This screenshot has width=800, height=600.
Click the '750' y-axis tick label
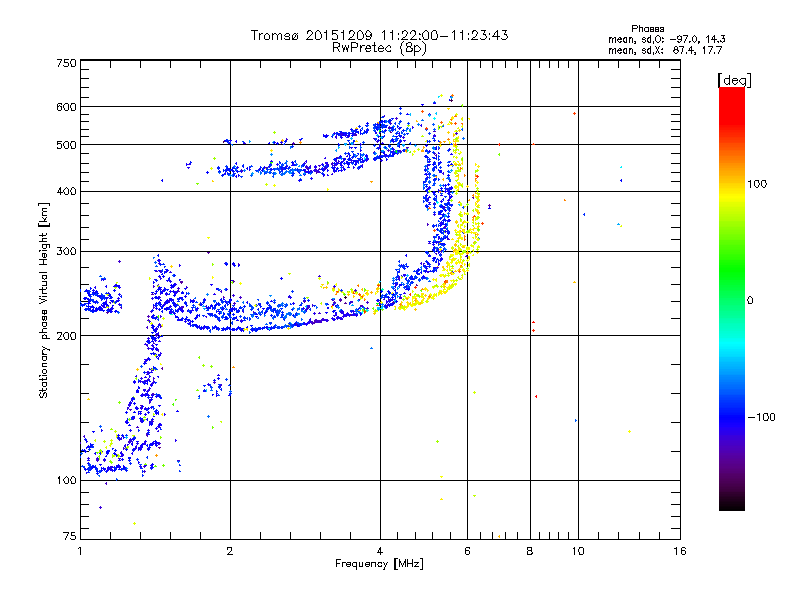click(66, 63)
